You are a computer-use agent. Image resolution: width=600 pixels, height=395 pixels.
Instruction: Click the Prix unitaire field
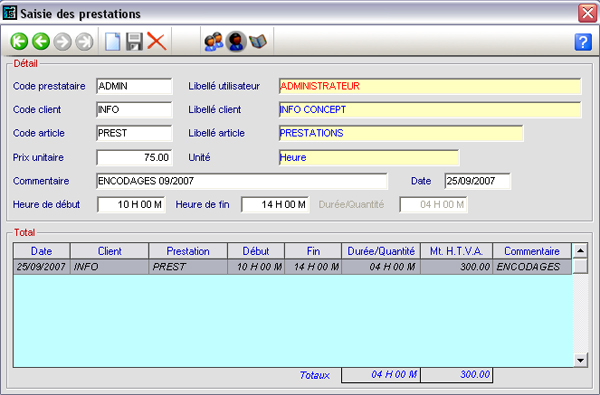[x=134, y=157]
